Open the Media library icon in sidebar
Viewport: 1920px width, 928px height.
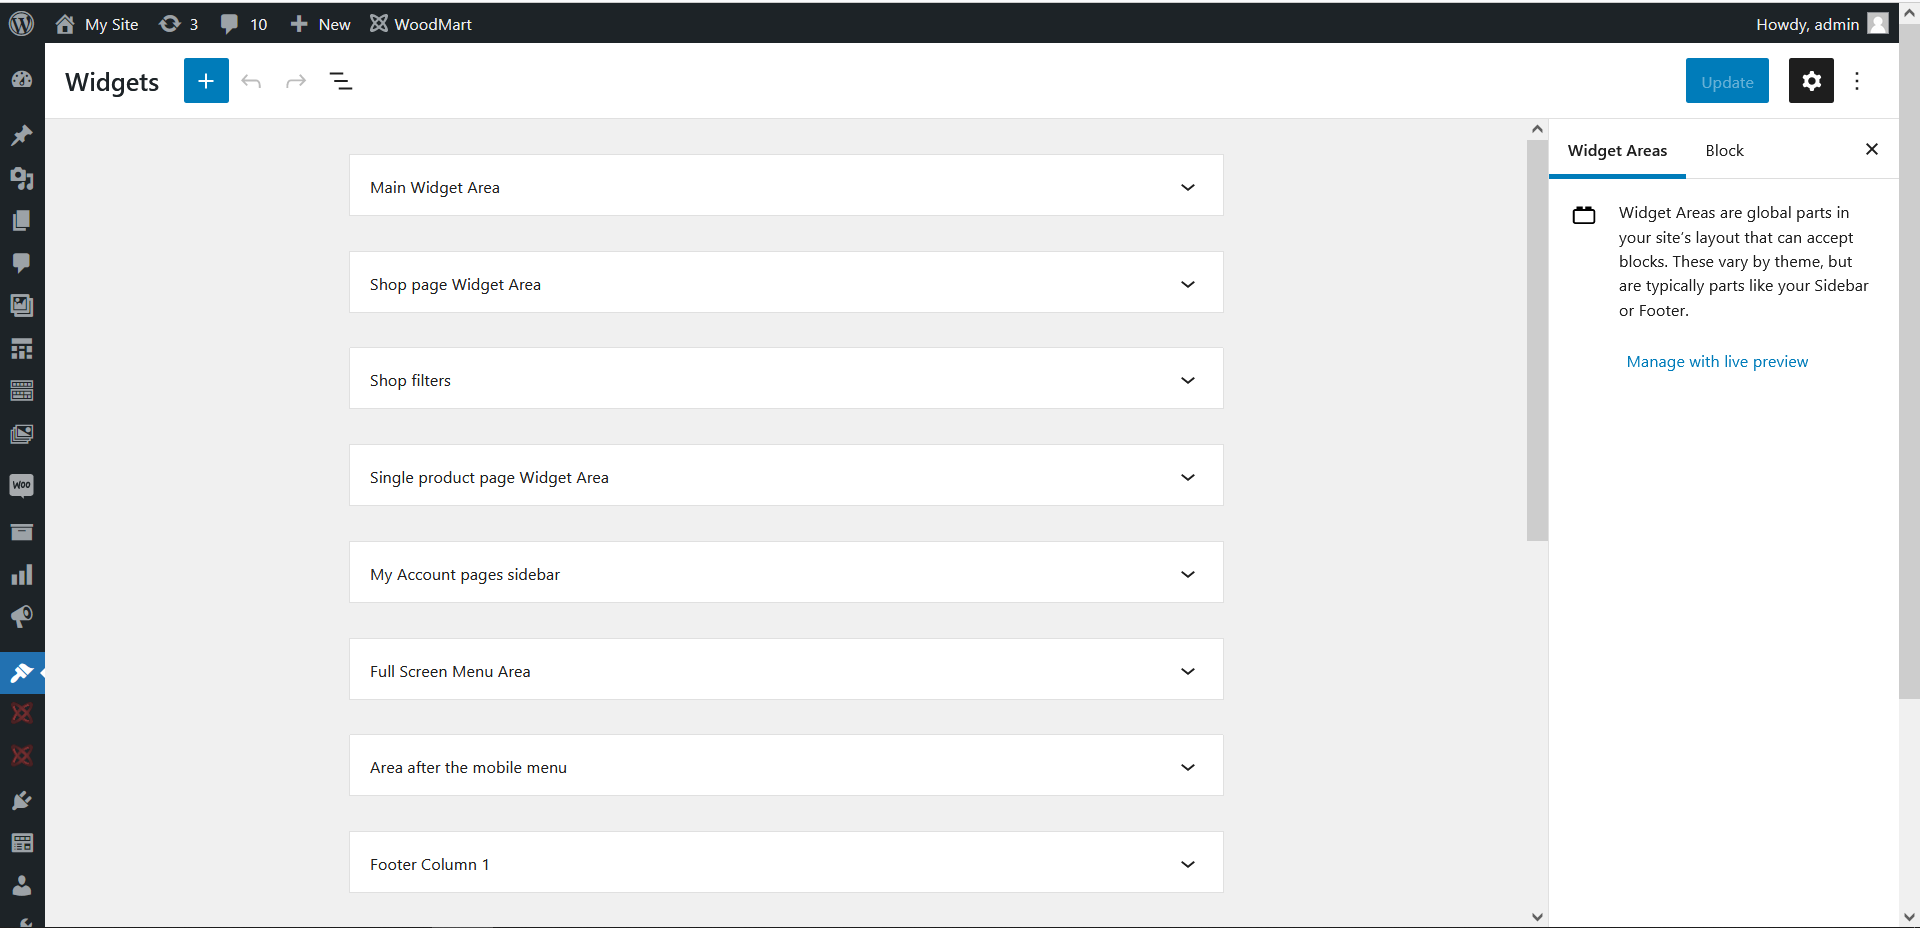(x=22, y=178)
